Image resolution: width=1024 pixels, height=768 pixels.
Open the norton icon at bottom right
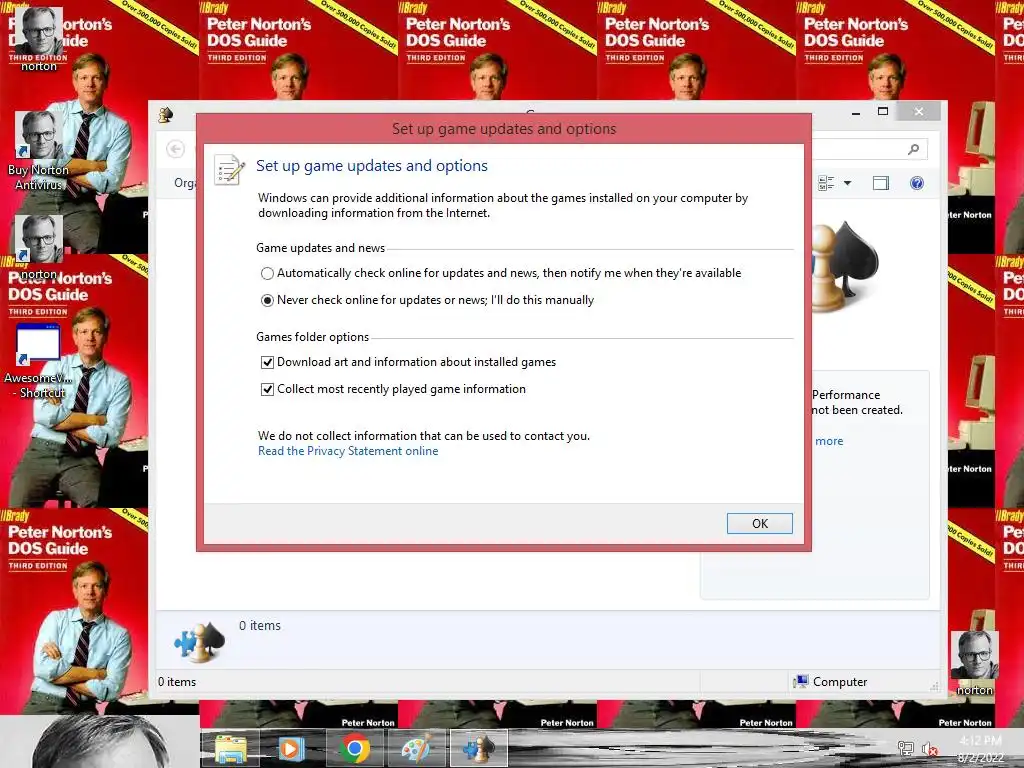[x=974, y=663]
